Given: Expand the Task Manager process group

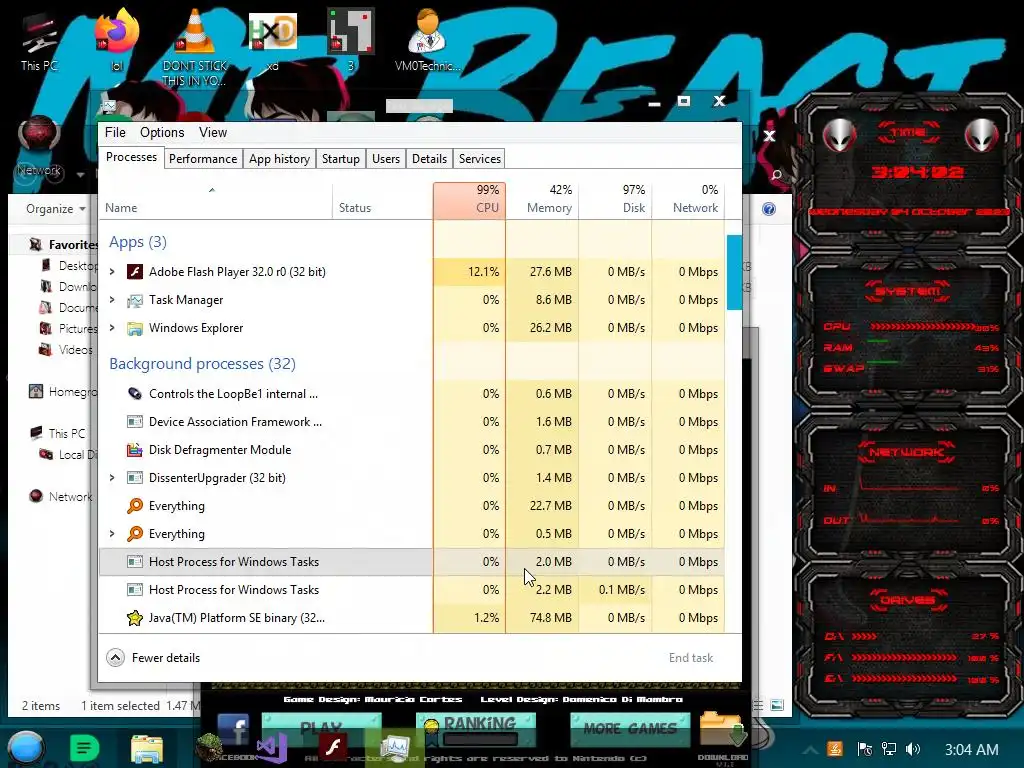Looking at the screenshot, I should click(x=112, y=300).
